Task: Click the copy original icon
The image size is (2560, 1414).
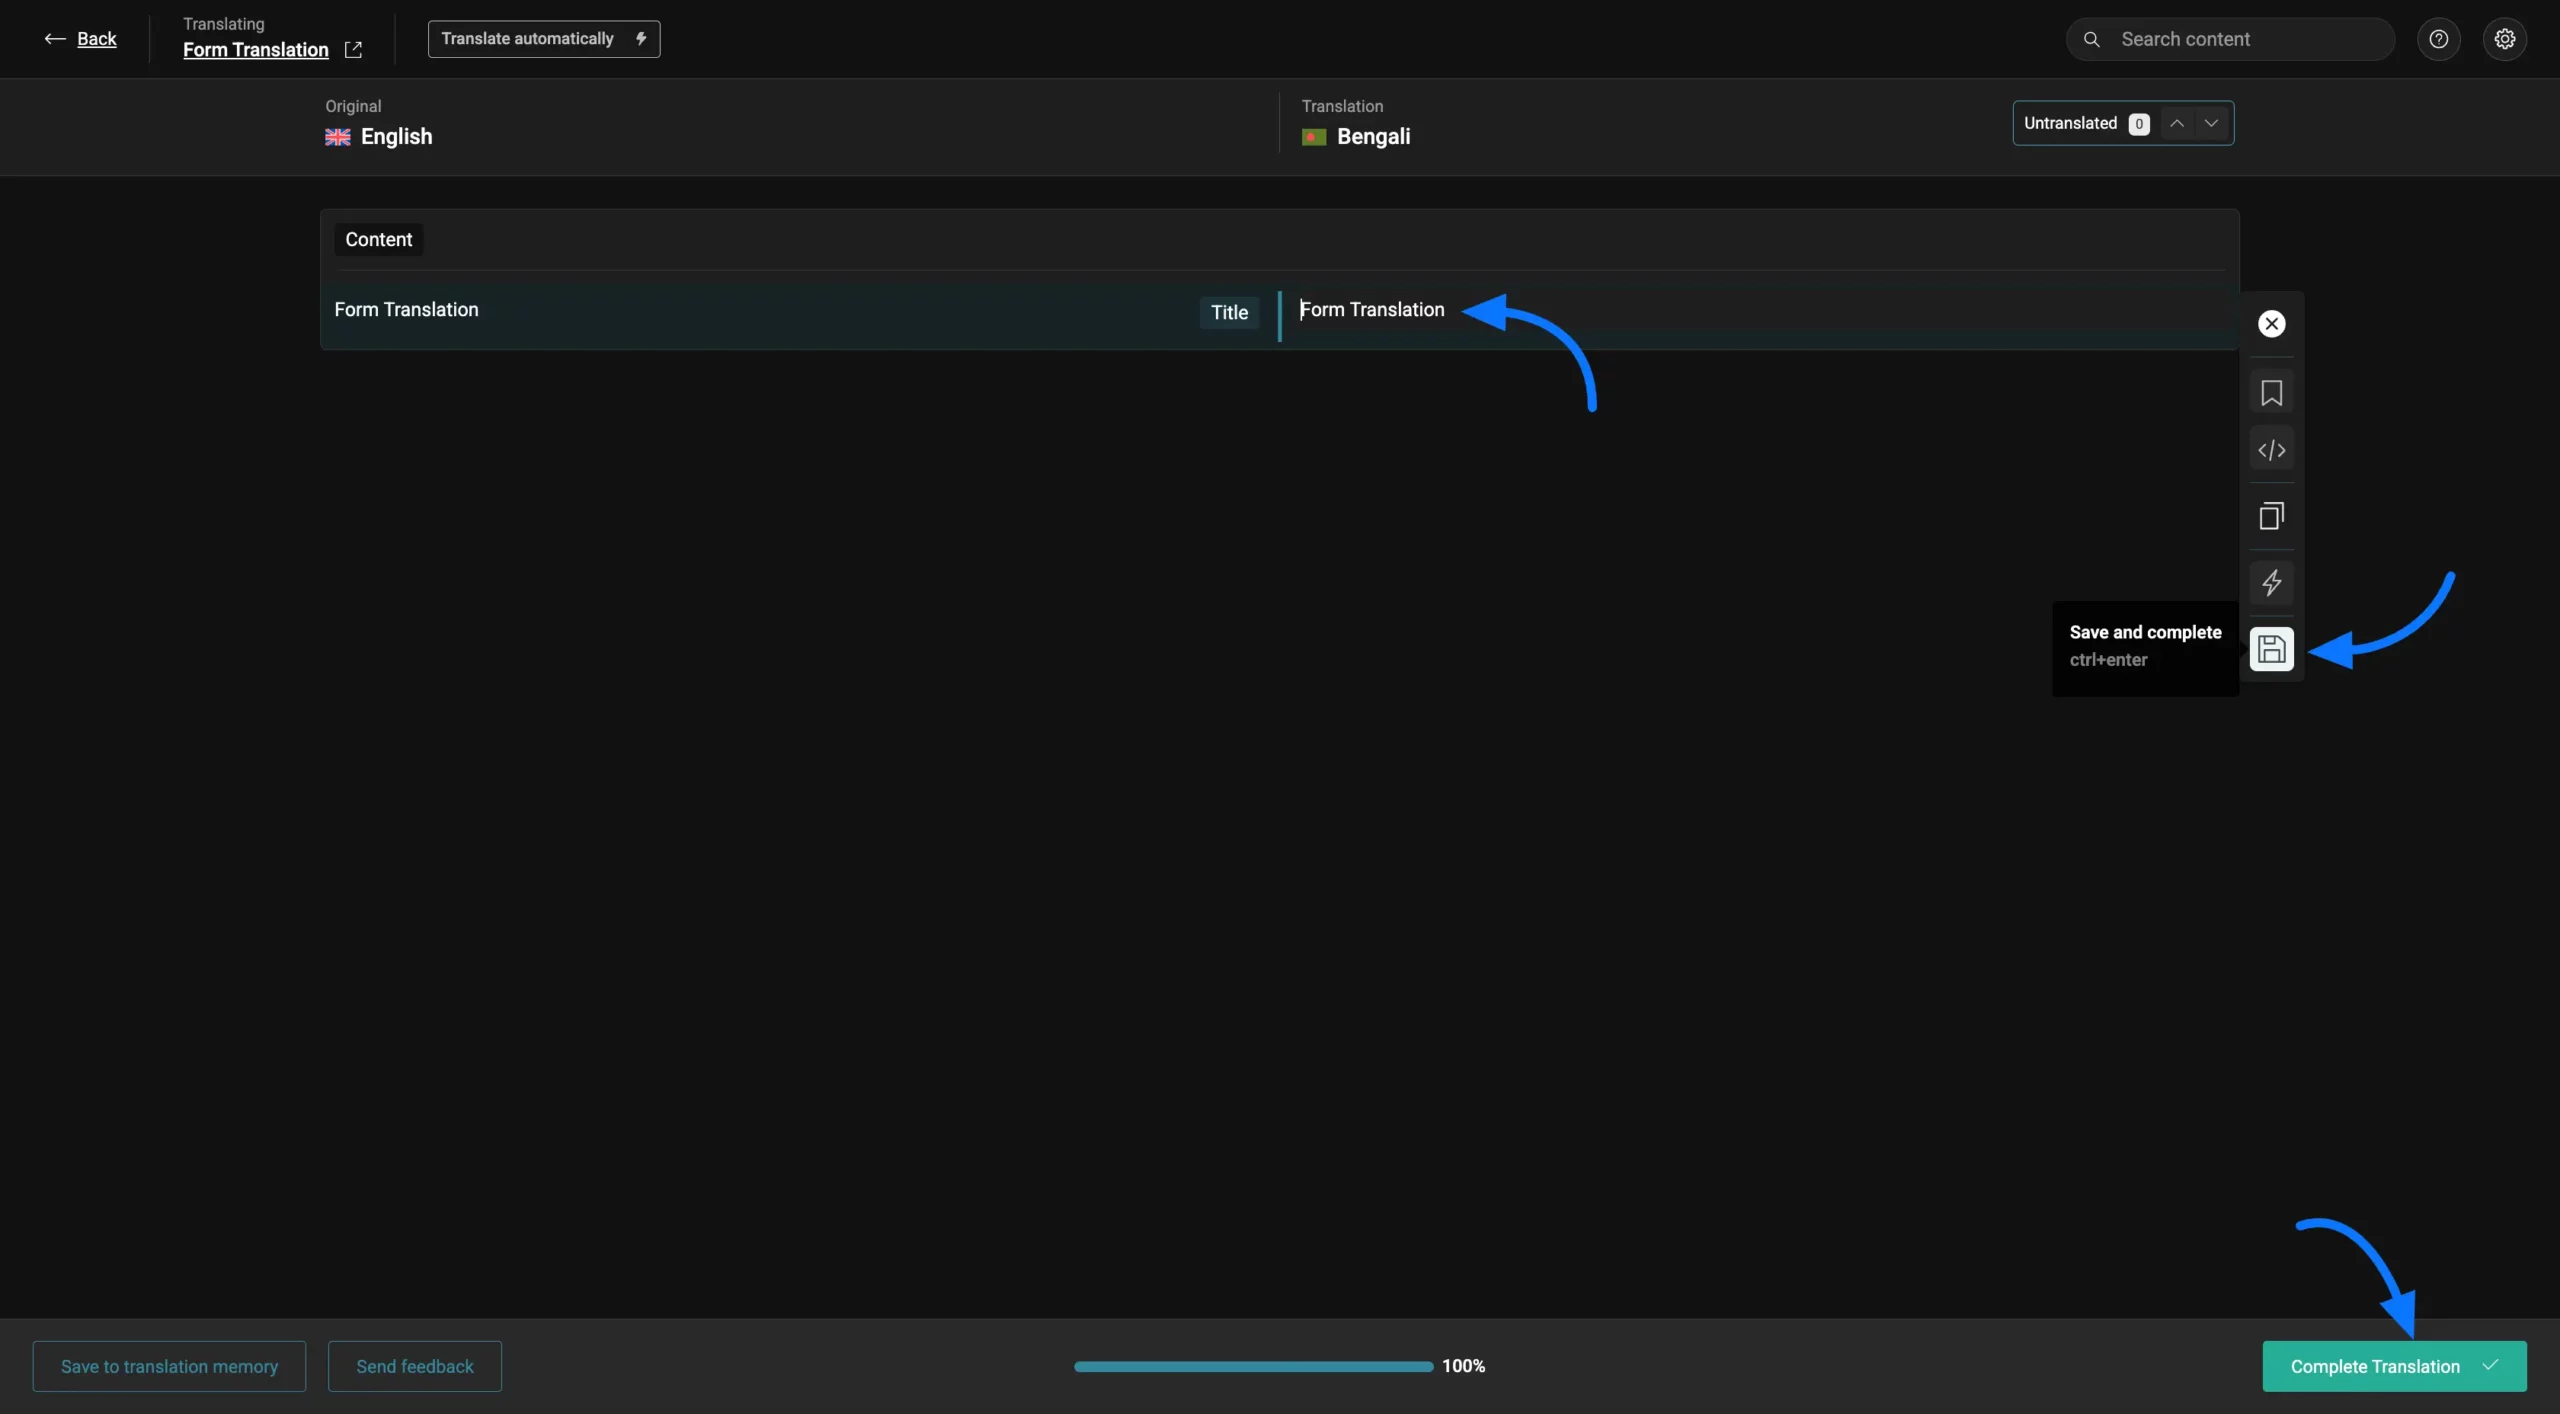Action: click(2271, 516)
